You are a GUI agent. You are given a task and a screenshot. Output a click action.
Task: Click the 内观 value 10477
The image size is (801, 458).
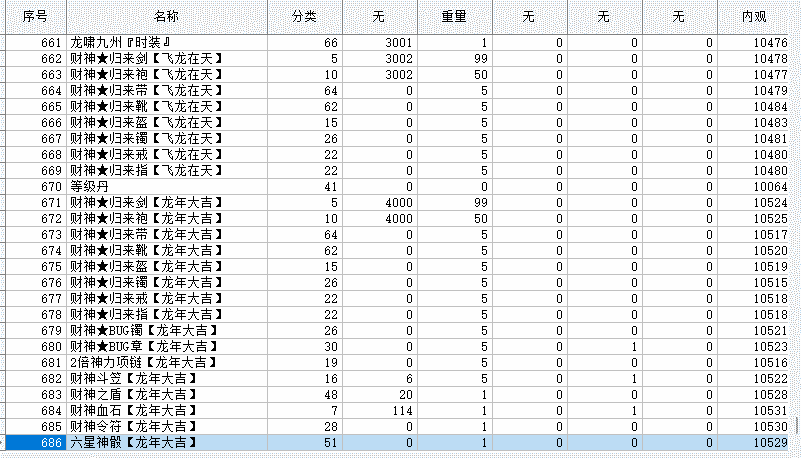pyautogui.click(x=755, y=75)
